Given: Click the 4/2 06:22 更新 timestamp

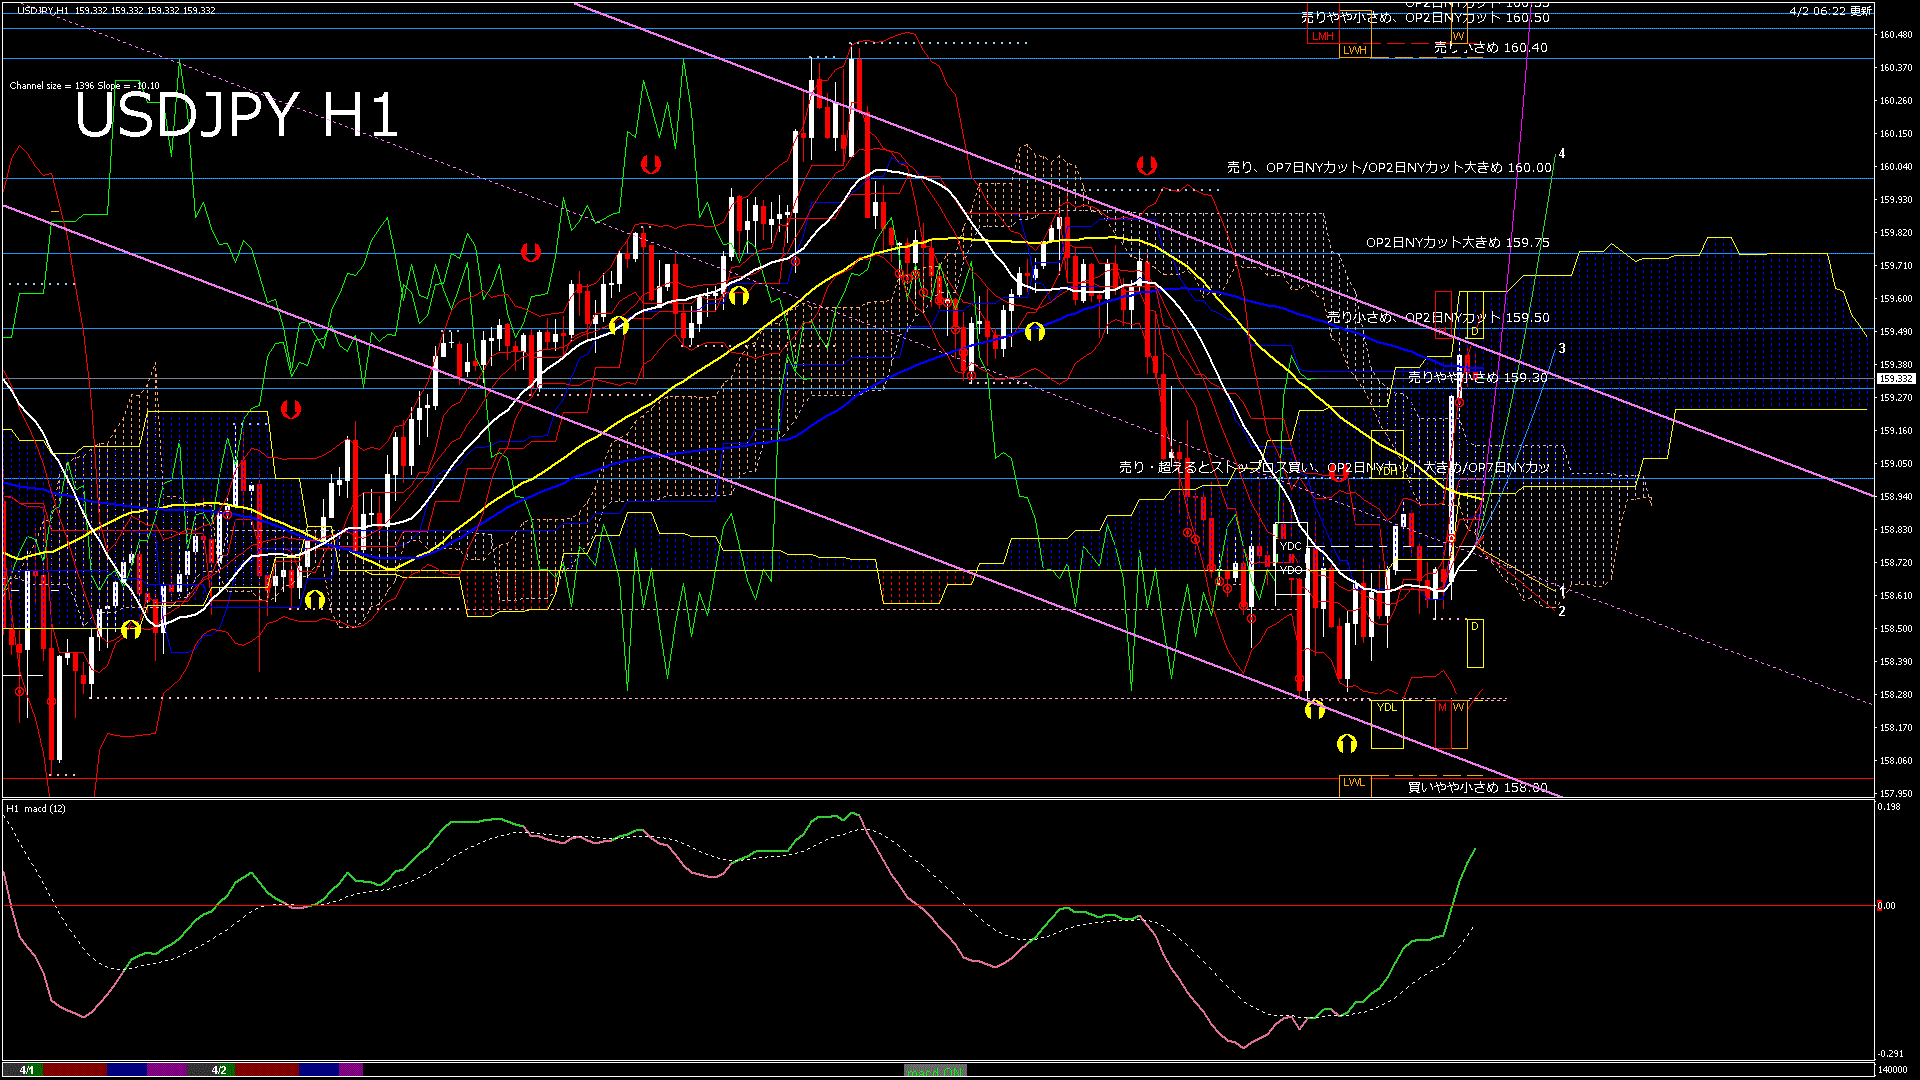Looking at the screenshot, I should pyautogui.click(x=1830, y=10).
